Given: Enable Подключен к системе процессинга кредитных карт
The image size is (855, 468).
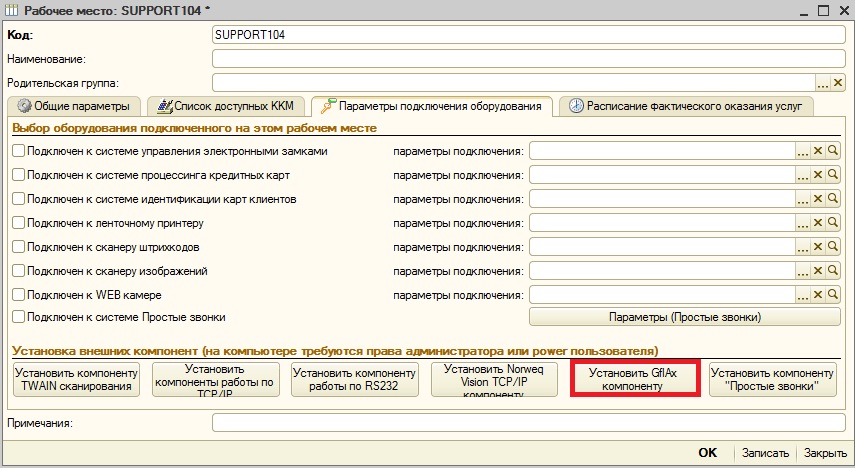Looking at the screenshot, I should 19,175.
